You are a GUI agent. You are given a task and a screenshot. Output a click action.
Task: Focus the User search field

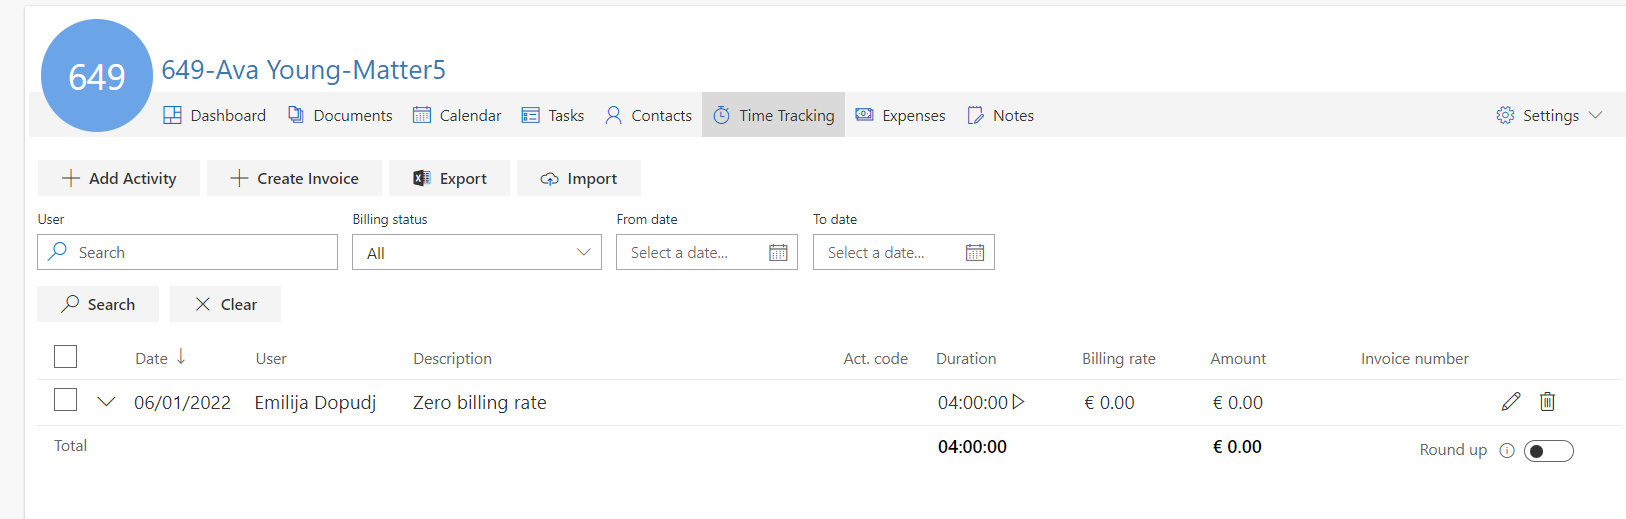click(x=187, y=252)
